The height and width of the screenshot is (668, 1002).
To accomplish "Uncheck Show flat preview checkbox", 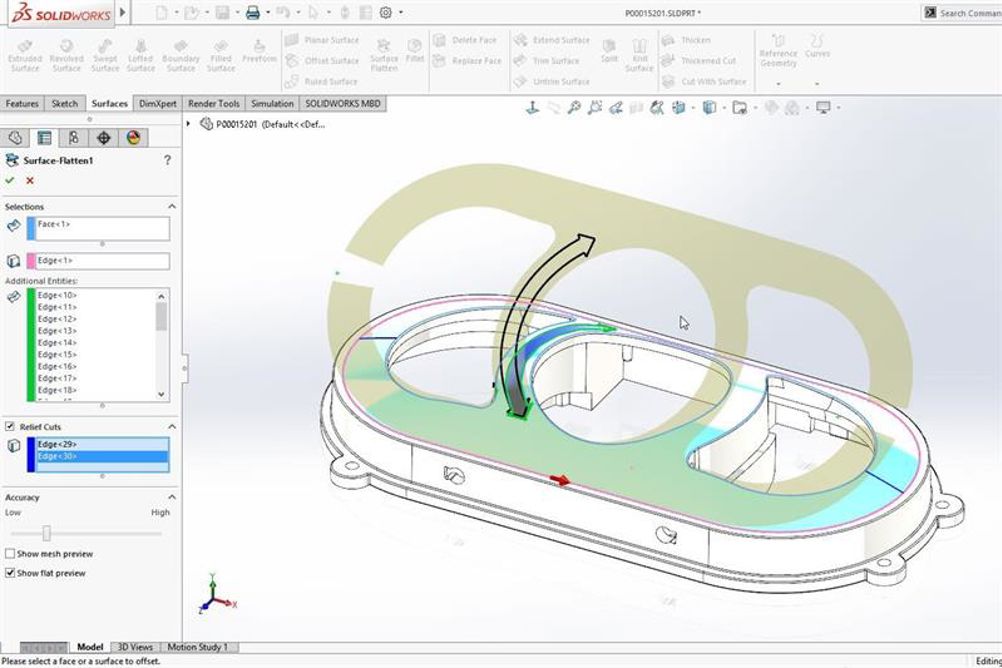I will [10, 573].
